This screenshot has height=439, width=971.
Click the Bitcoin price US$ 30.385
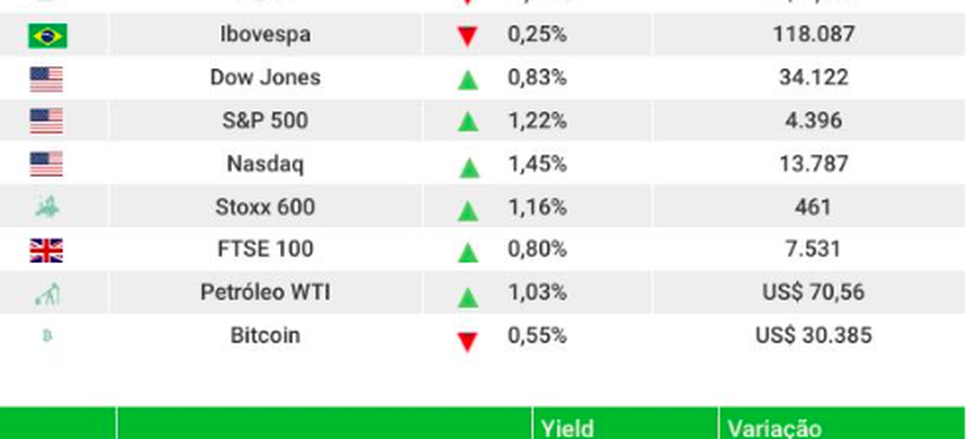click(x=812, y=336)
